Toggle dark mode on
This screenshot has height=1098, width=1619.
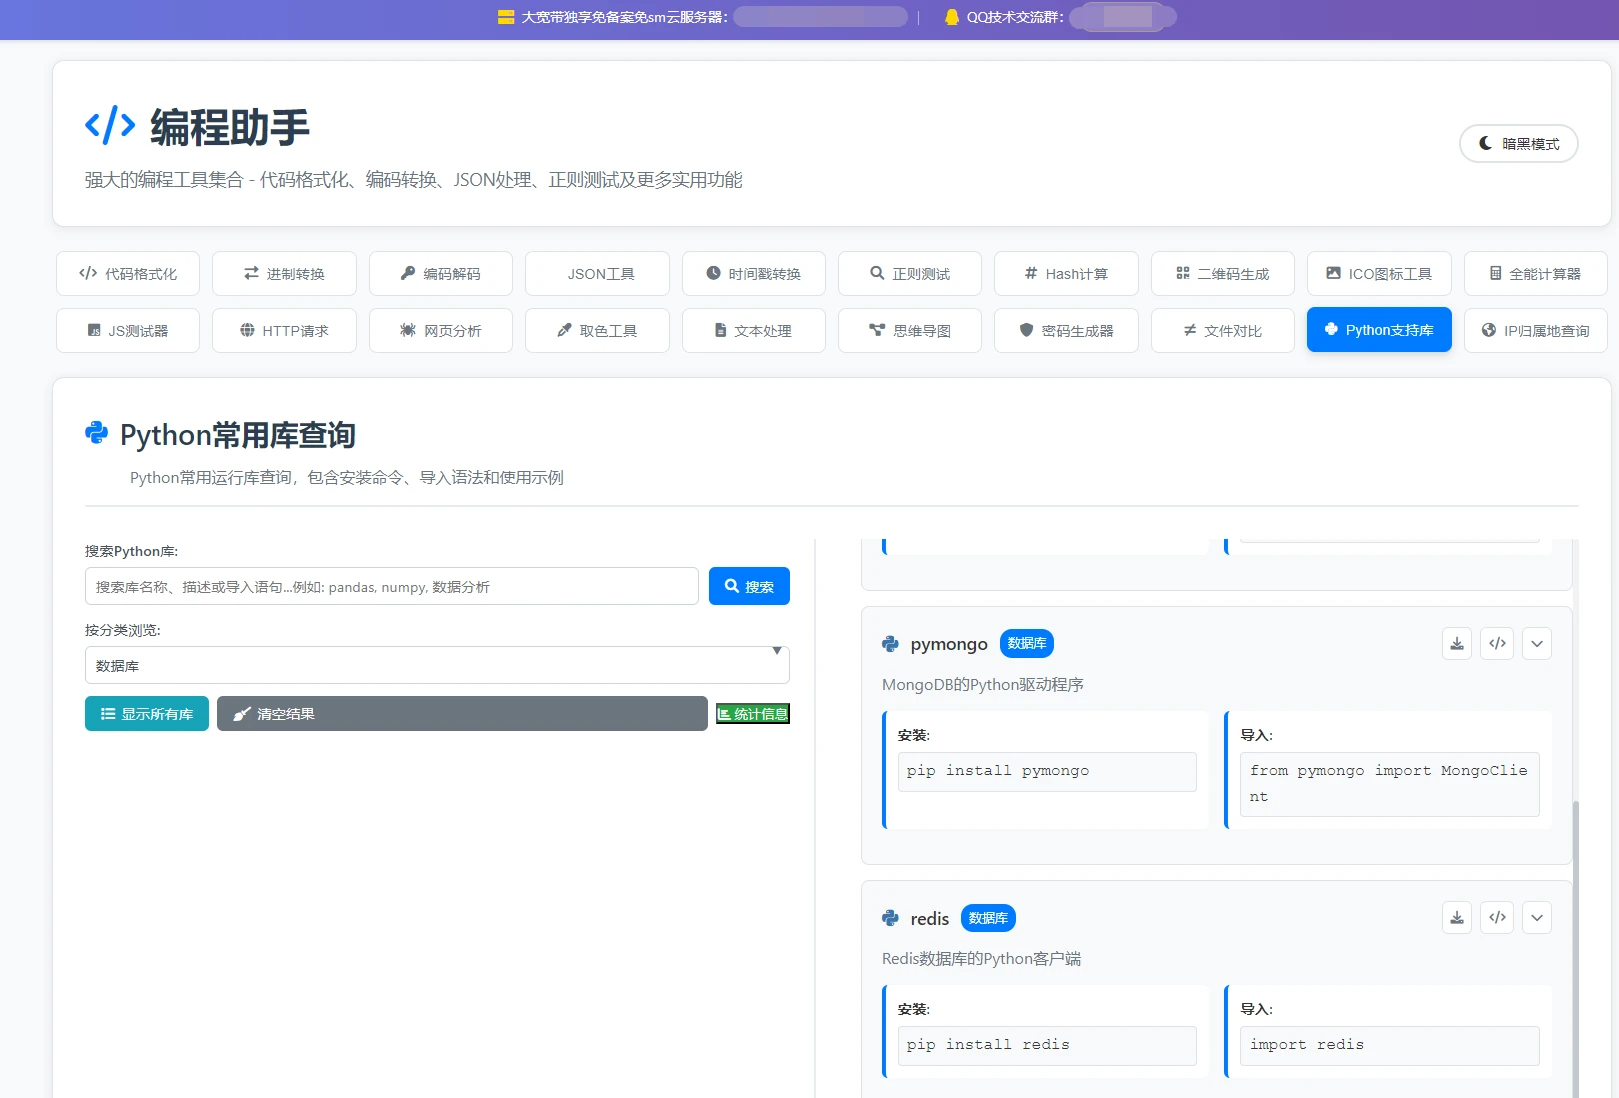(x=1518, y=144)
